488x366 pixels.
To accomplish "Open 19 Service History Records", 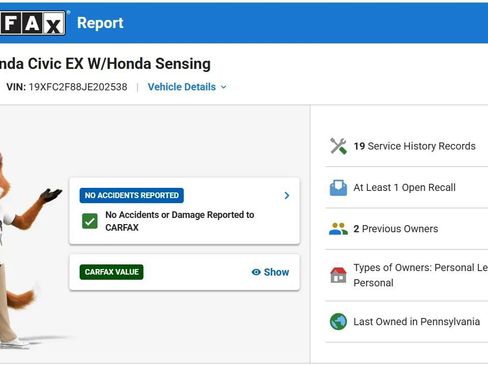I will coord(406,146).
